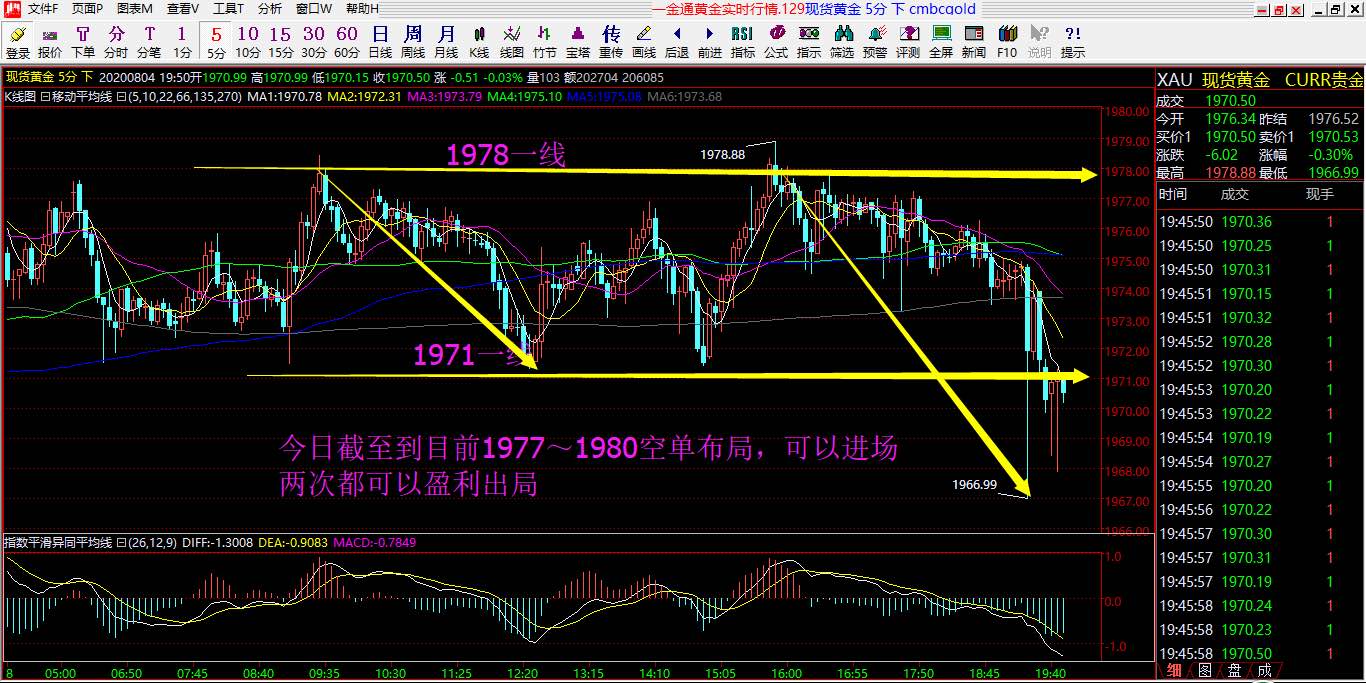
Task: Select the 15分 period button
Action: (x=281, y=43)
